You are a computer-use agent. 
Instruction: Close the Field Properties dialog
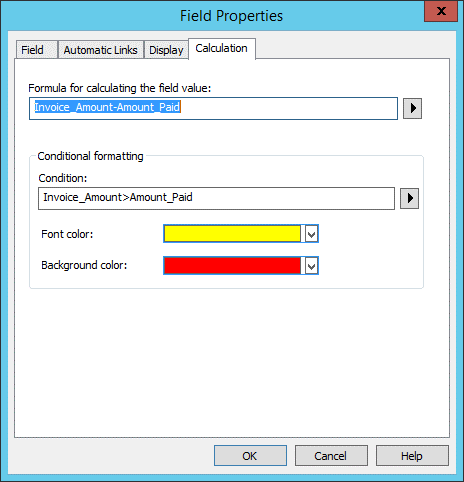[441, 11]
